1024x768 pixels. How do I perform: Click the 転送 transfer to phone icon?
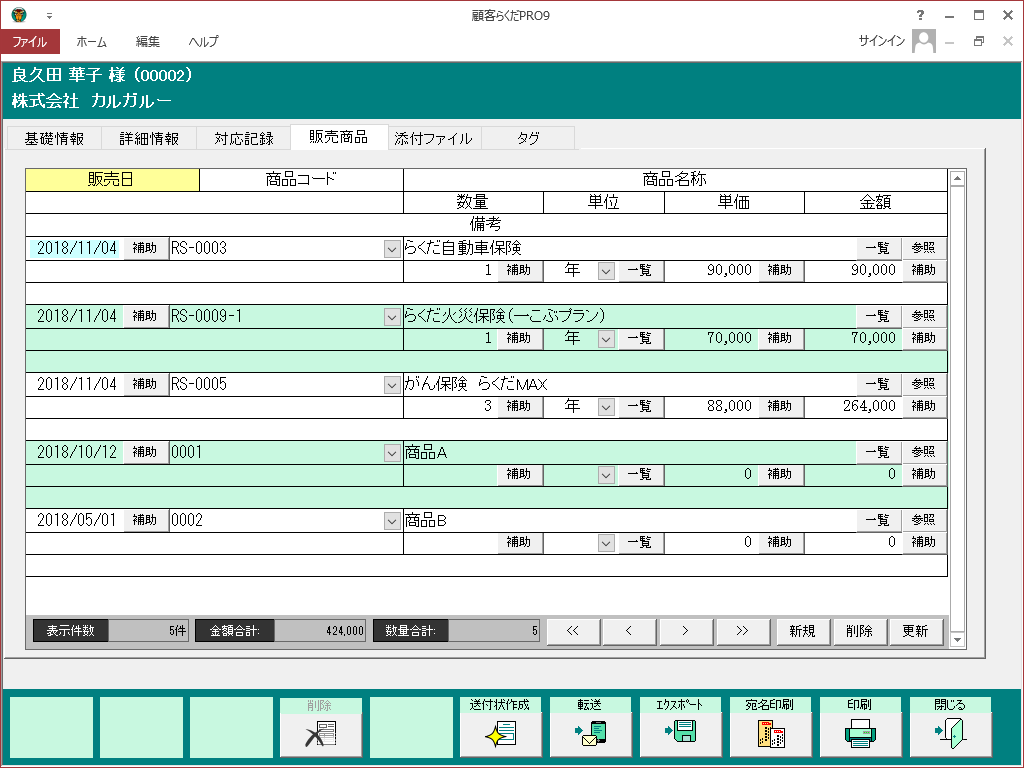pyautogui.click(x=590, y=733)
